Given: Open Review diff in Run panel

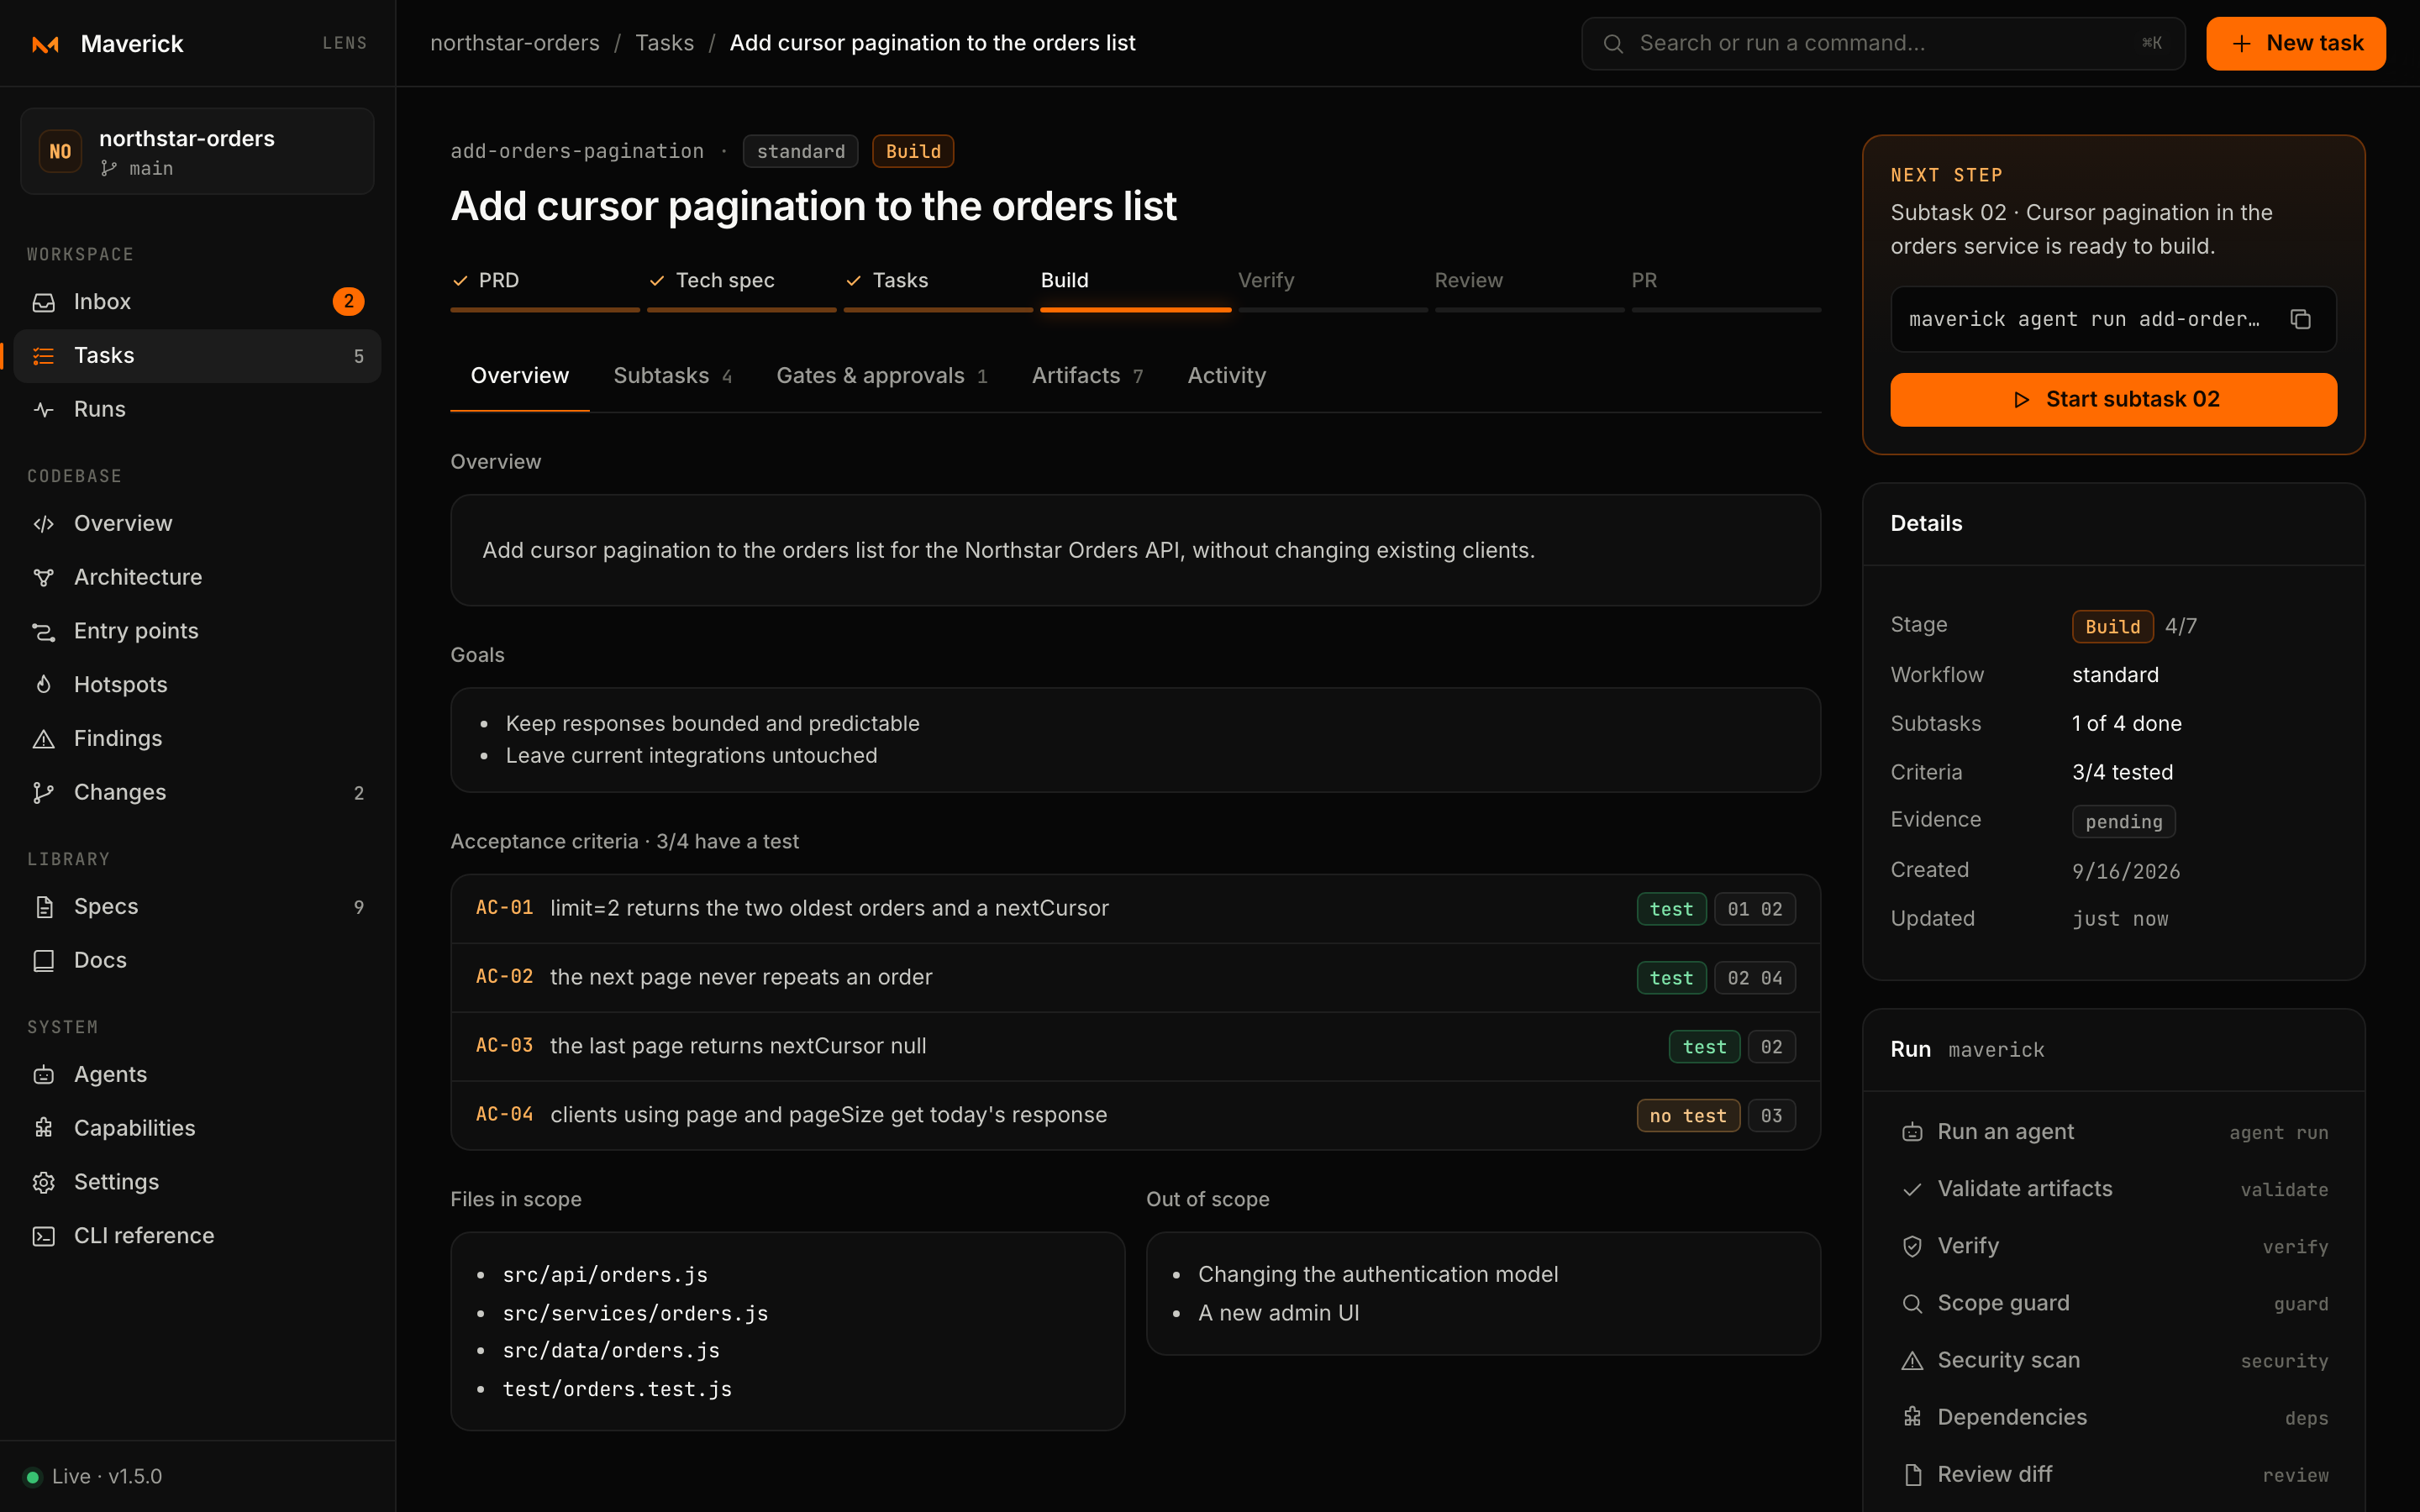Looking at the screenshot, I should (2113, 1475).
